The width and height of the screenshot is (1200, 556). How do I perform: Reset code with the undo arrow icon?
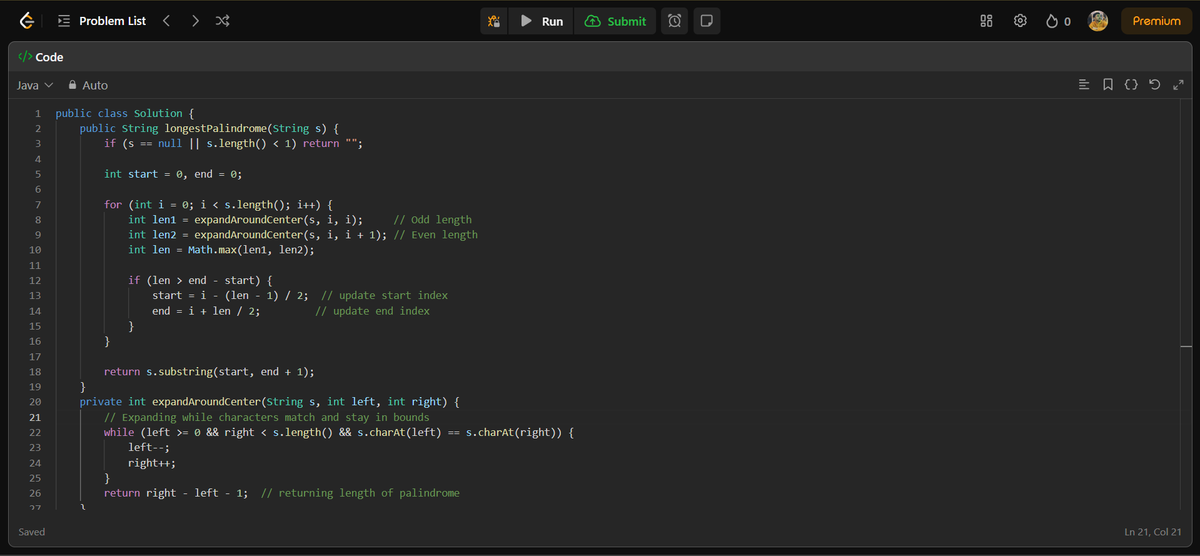(1155, 85)
